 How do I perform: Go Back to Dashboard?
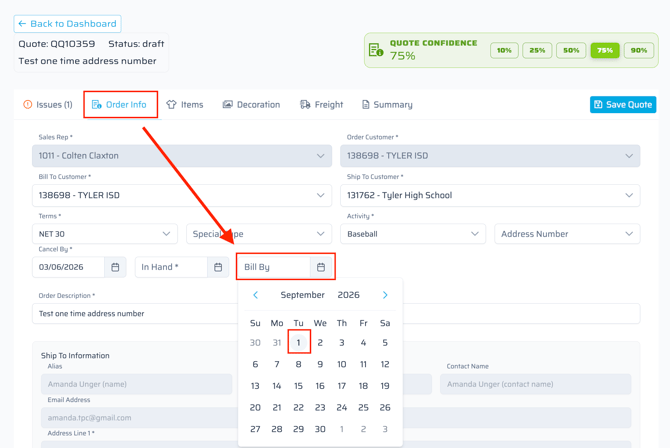tap(68, 23)
